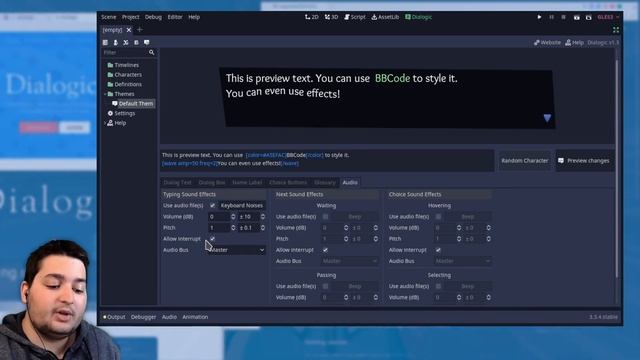Enable Waiting Use audio file(s) checkbox
This screenshot has height=360, width=640.
(x=325, y=216)
